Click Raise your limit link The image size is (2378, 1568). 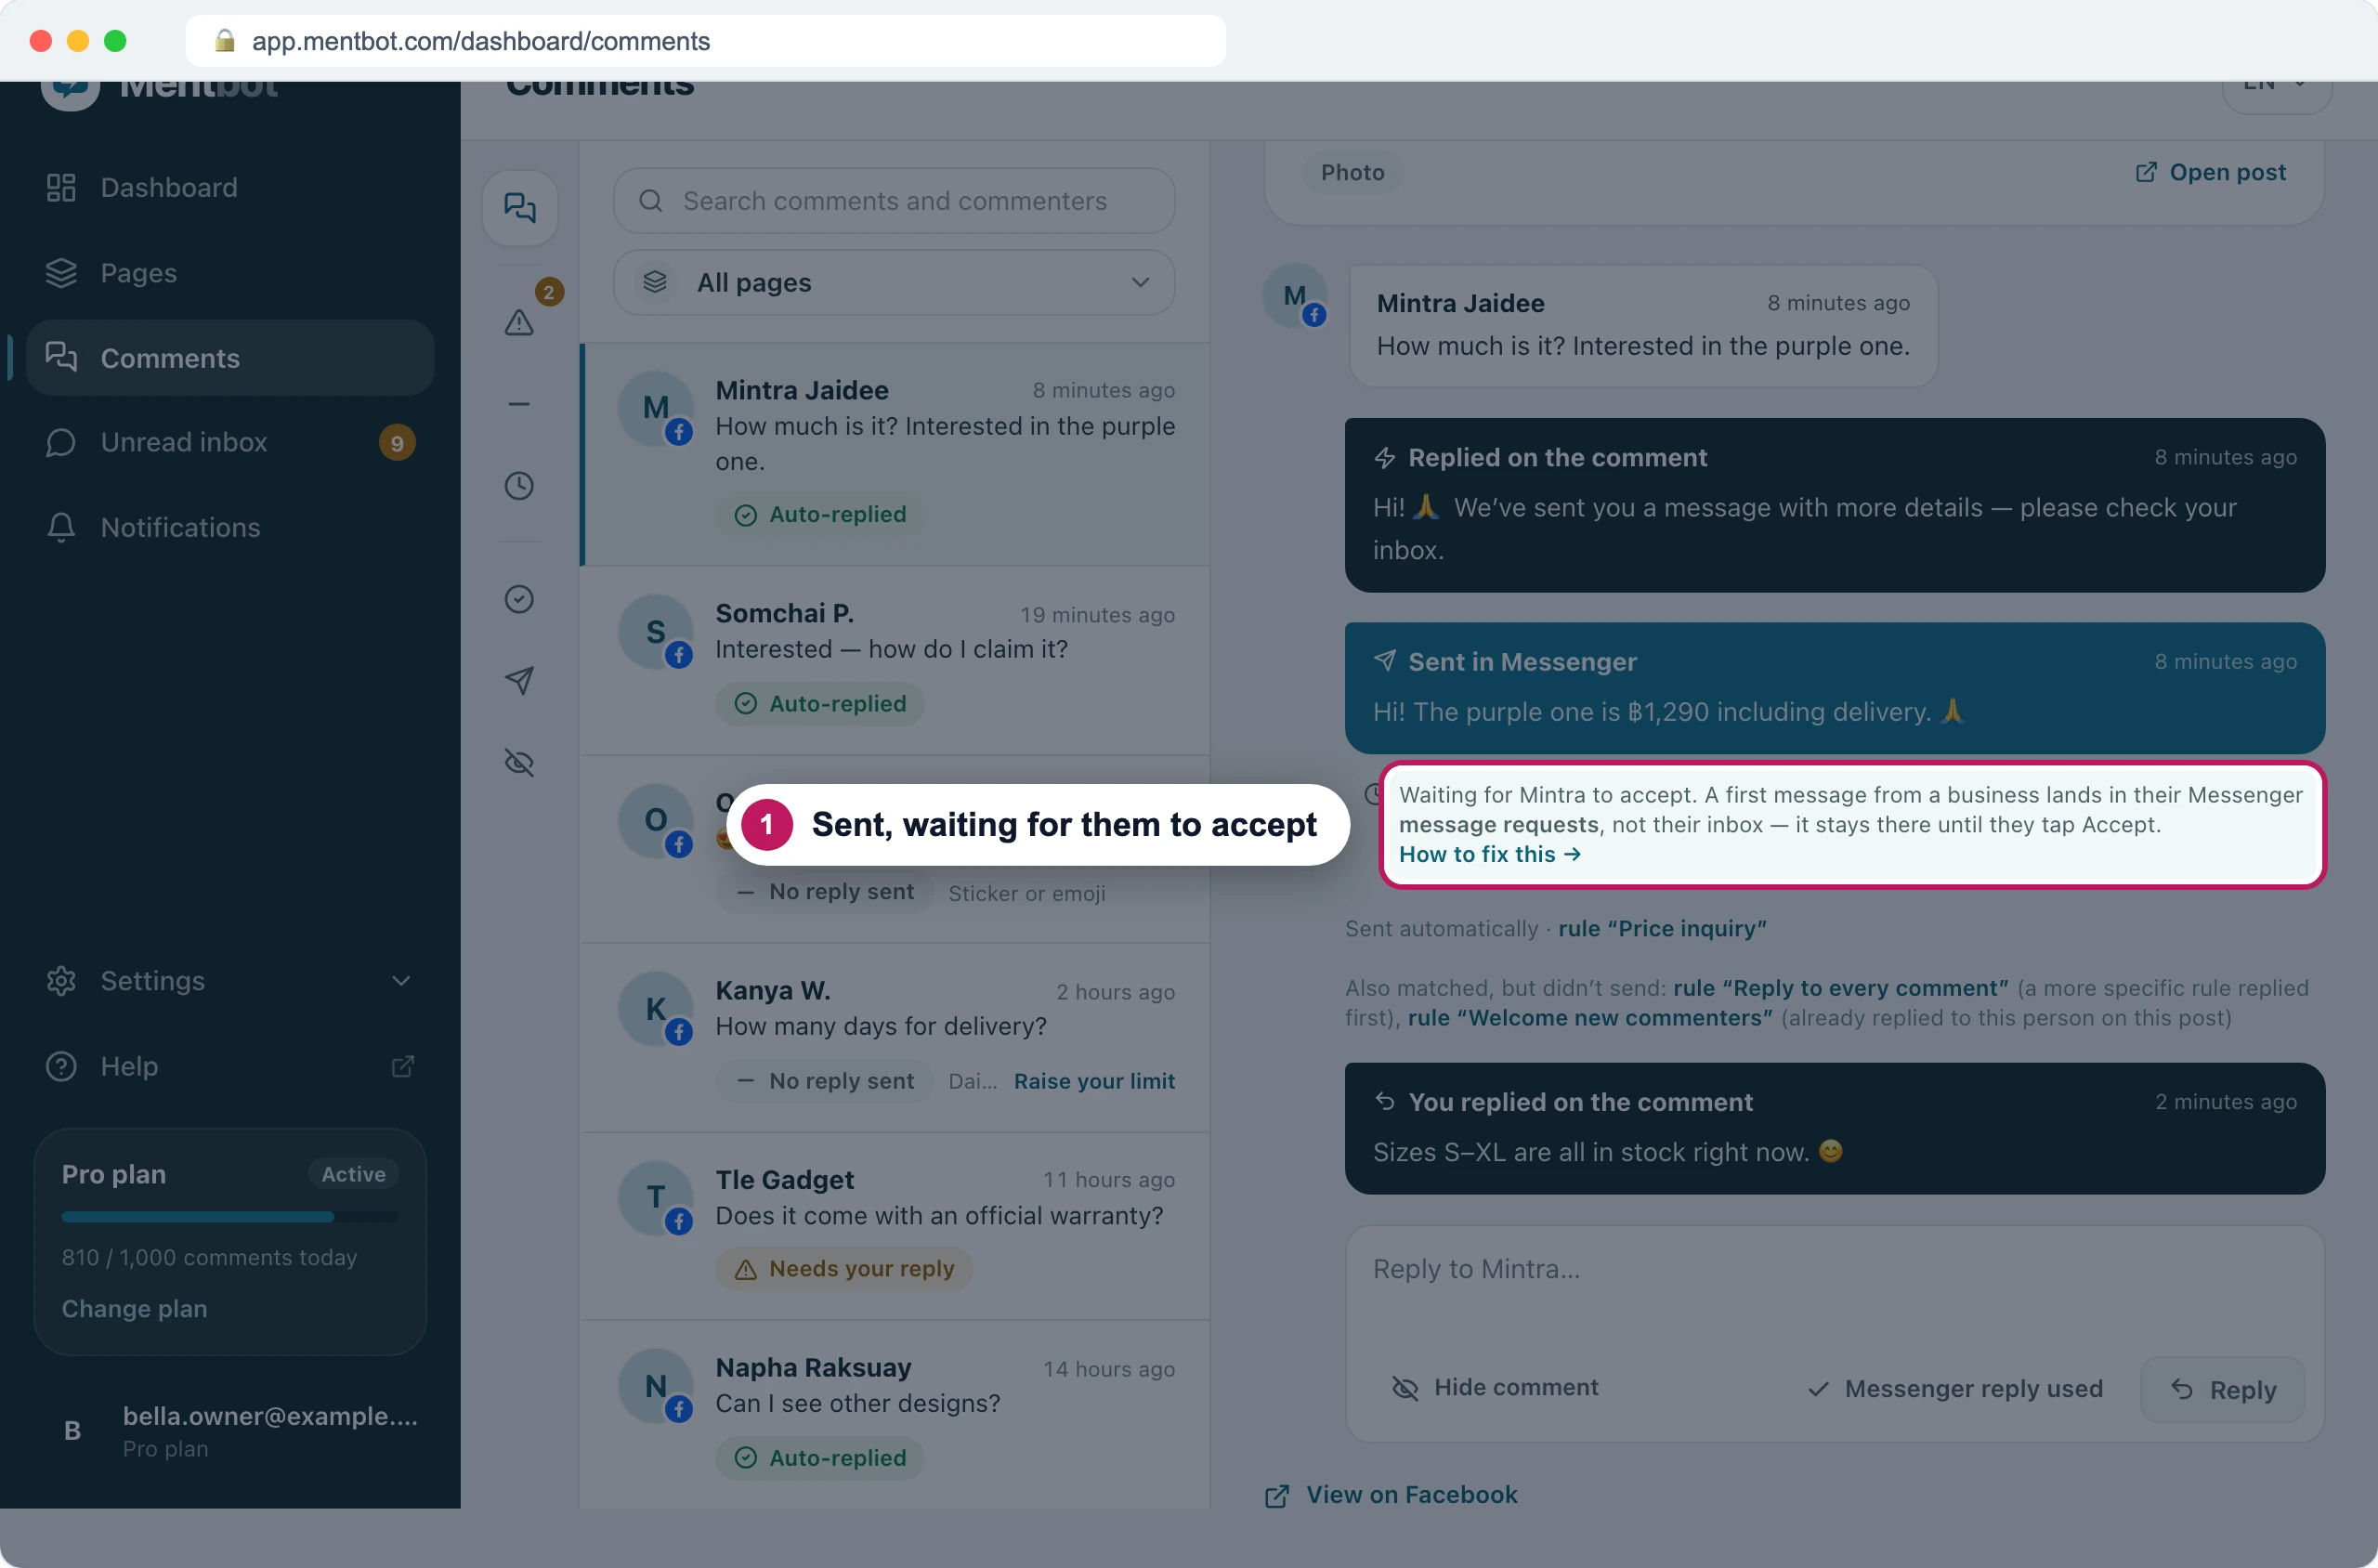click(x=1094, y=1081)
